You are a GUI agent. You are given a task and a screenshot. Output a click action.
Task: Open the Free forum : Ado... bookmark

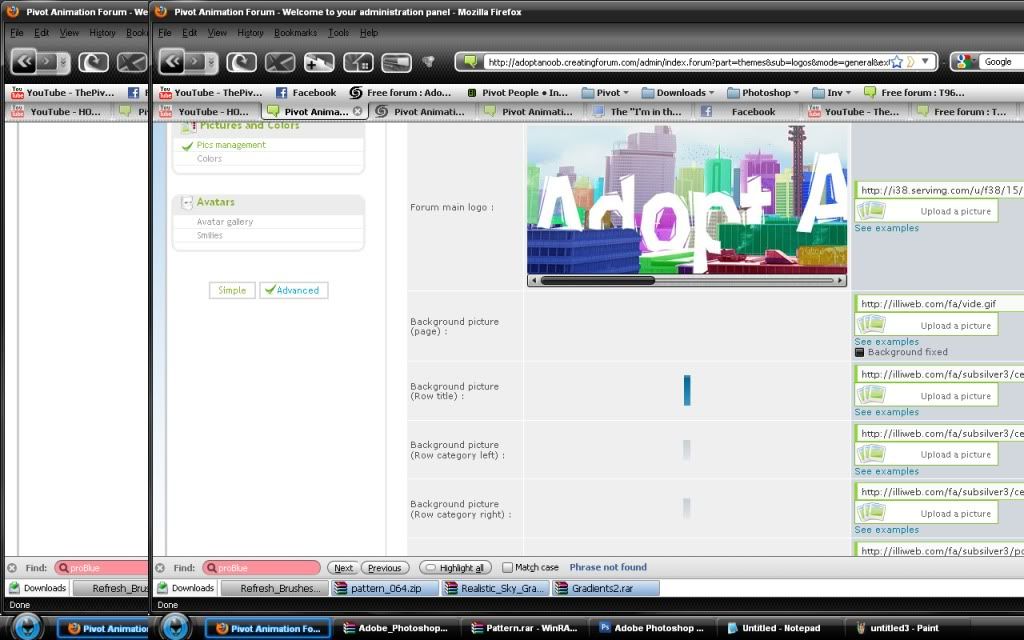pyautogui.click(x=400, y=93)
